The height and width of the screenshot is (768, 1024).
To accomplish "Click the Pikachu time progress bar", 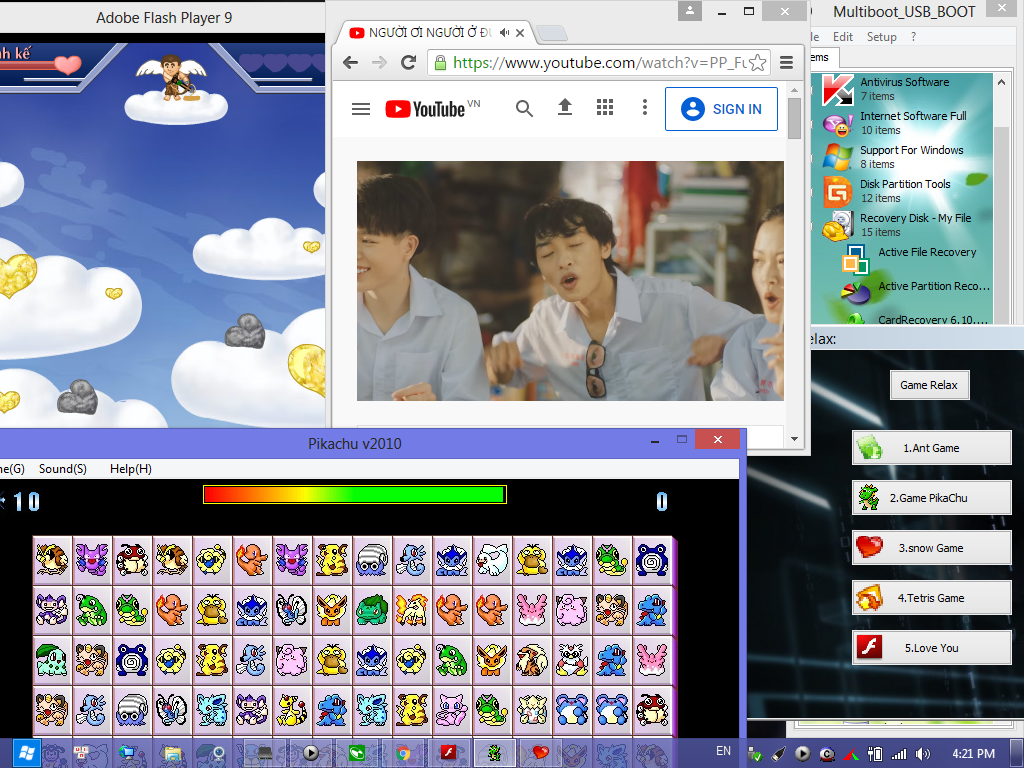I will [355, 494].
